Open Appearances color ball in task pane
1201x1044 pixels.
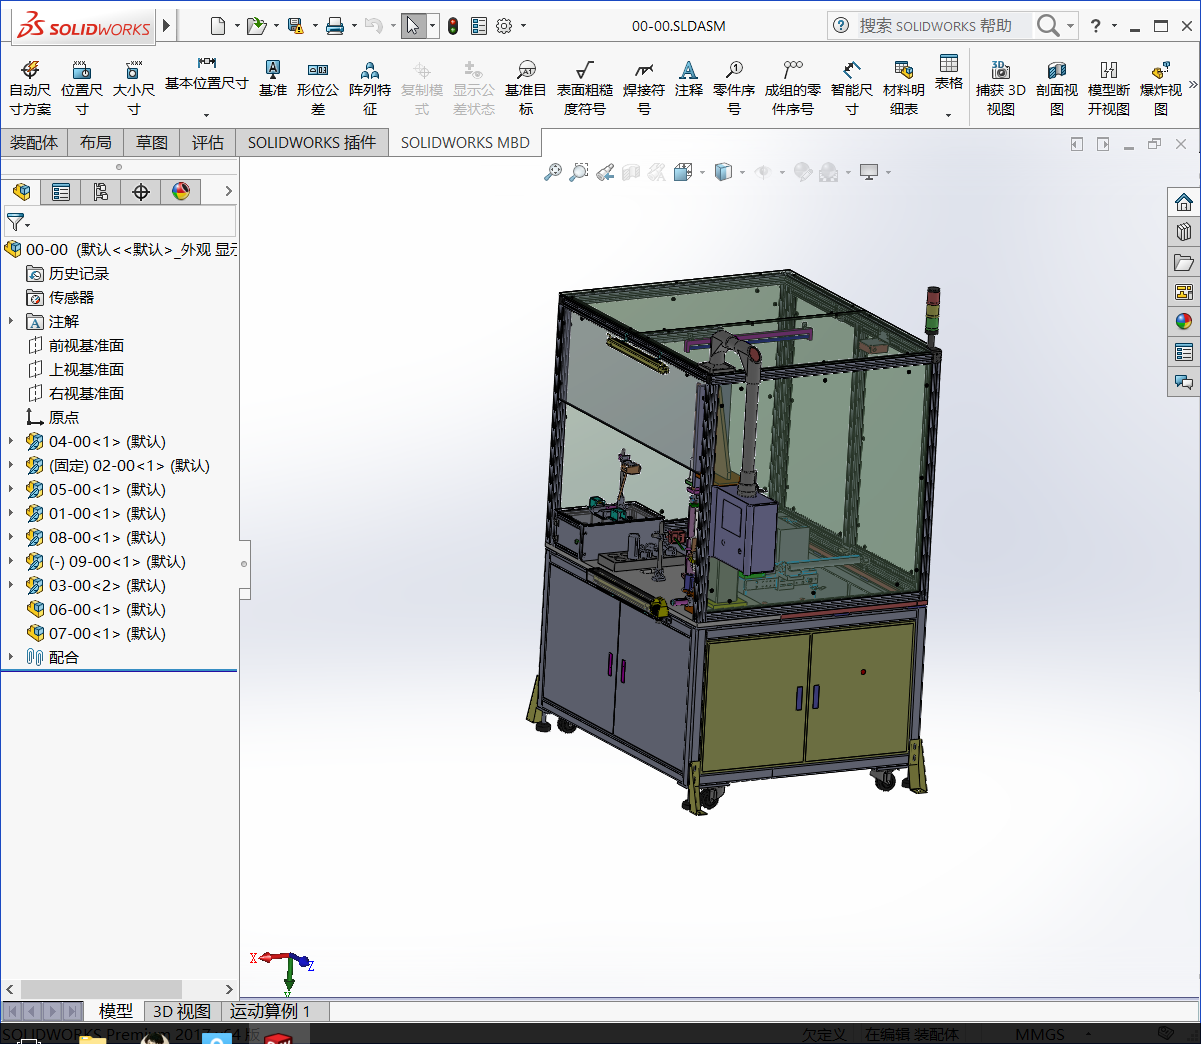coord(1184,322)
